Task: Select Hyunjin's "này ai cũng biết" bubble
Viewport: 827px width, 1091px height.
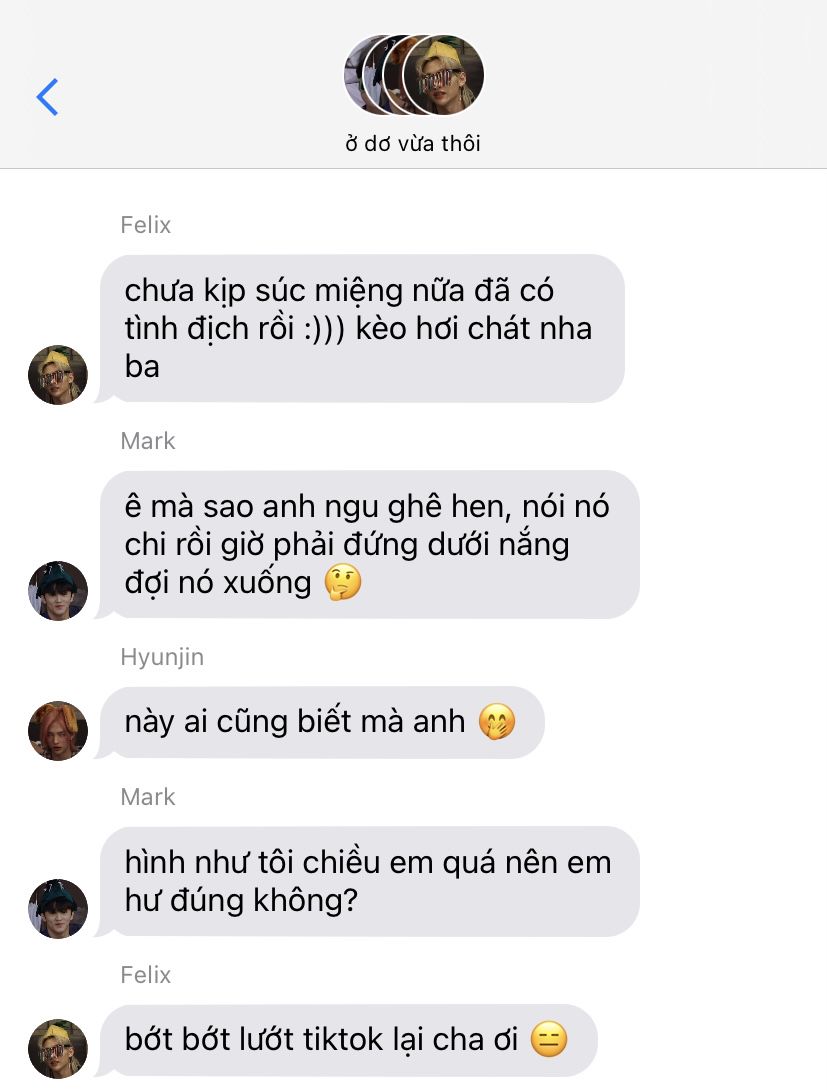Action: click(x=321, y=722)
